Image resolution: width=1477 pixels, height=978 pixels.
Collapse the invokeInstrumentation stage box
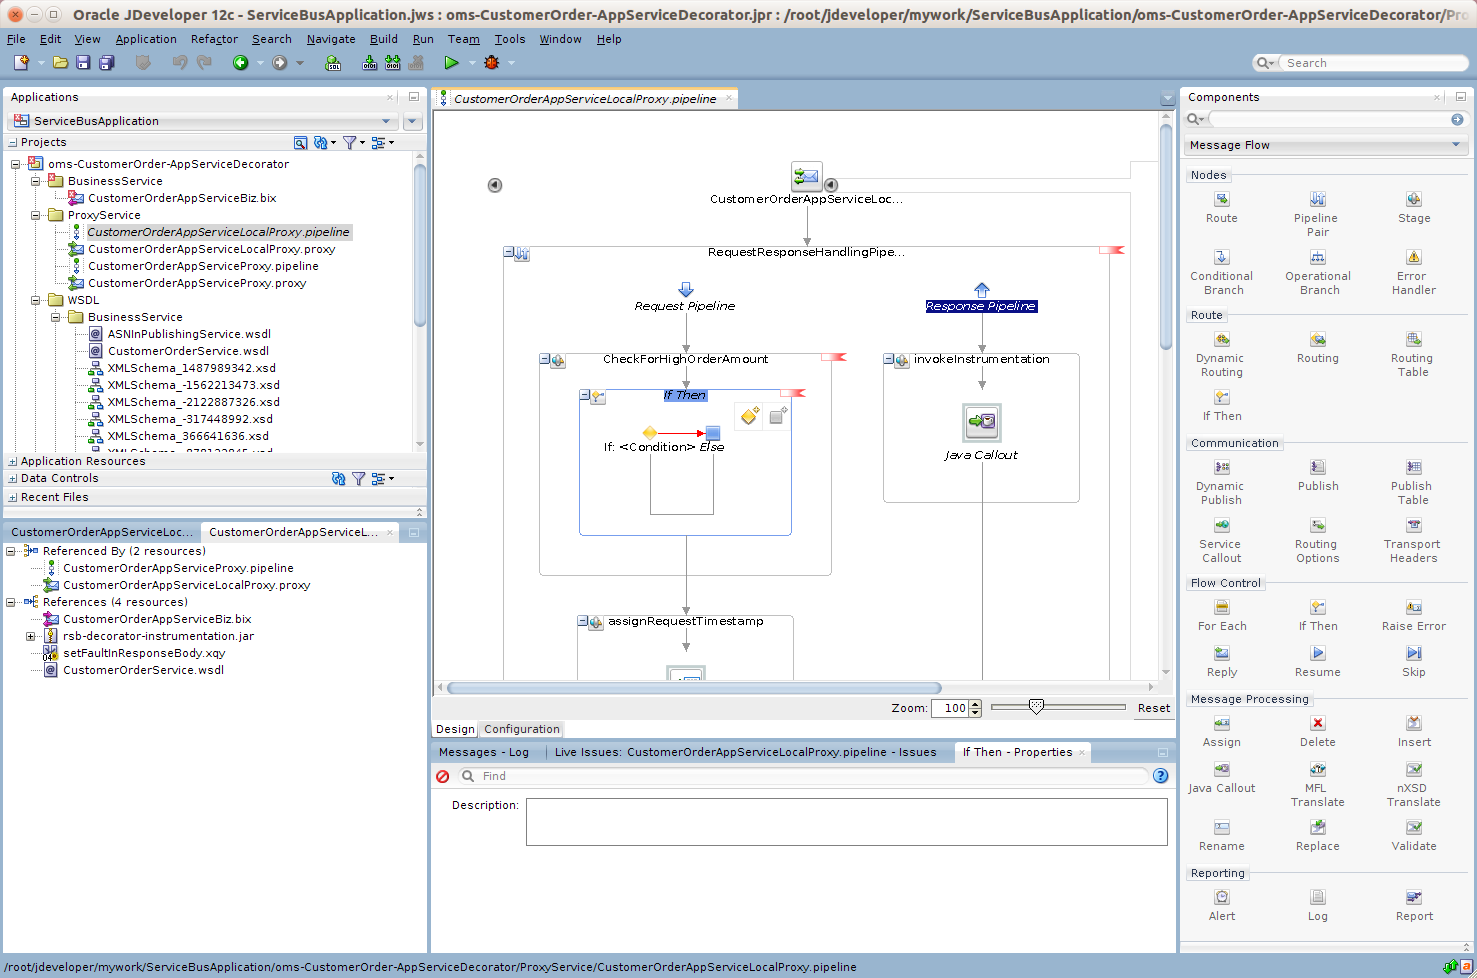pos(889,359)
